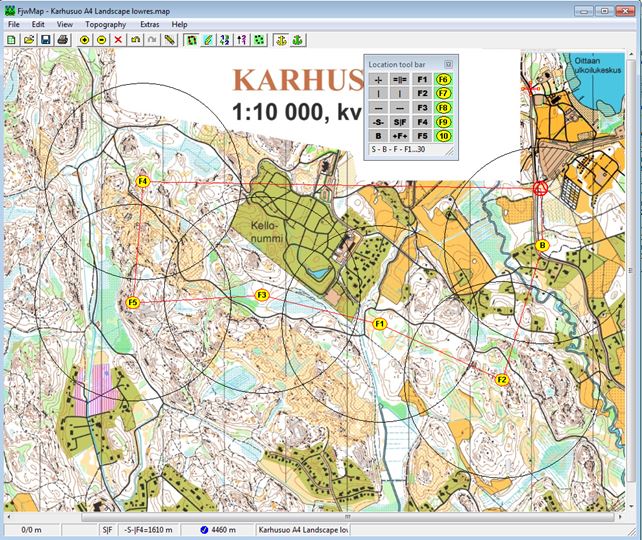Create a new map file
Viewport: 642px width, 540px height.
tap(11, 40)
